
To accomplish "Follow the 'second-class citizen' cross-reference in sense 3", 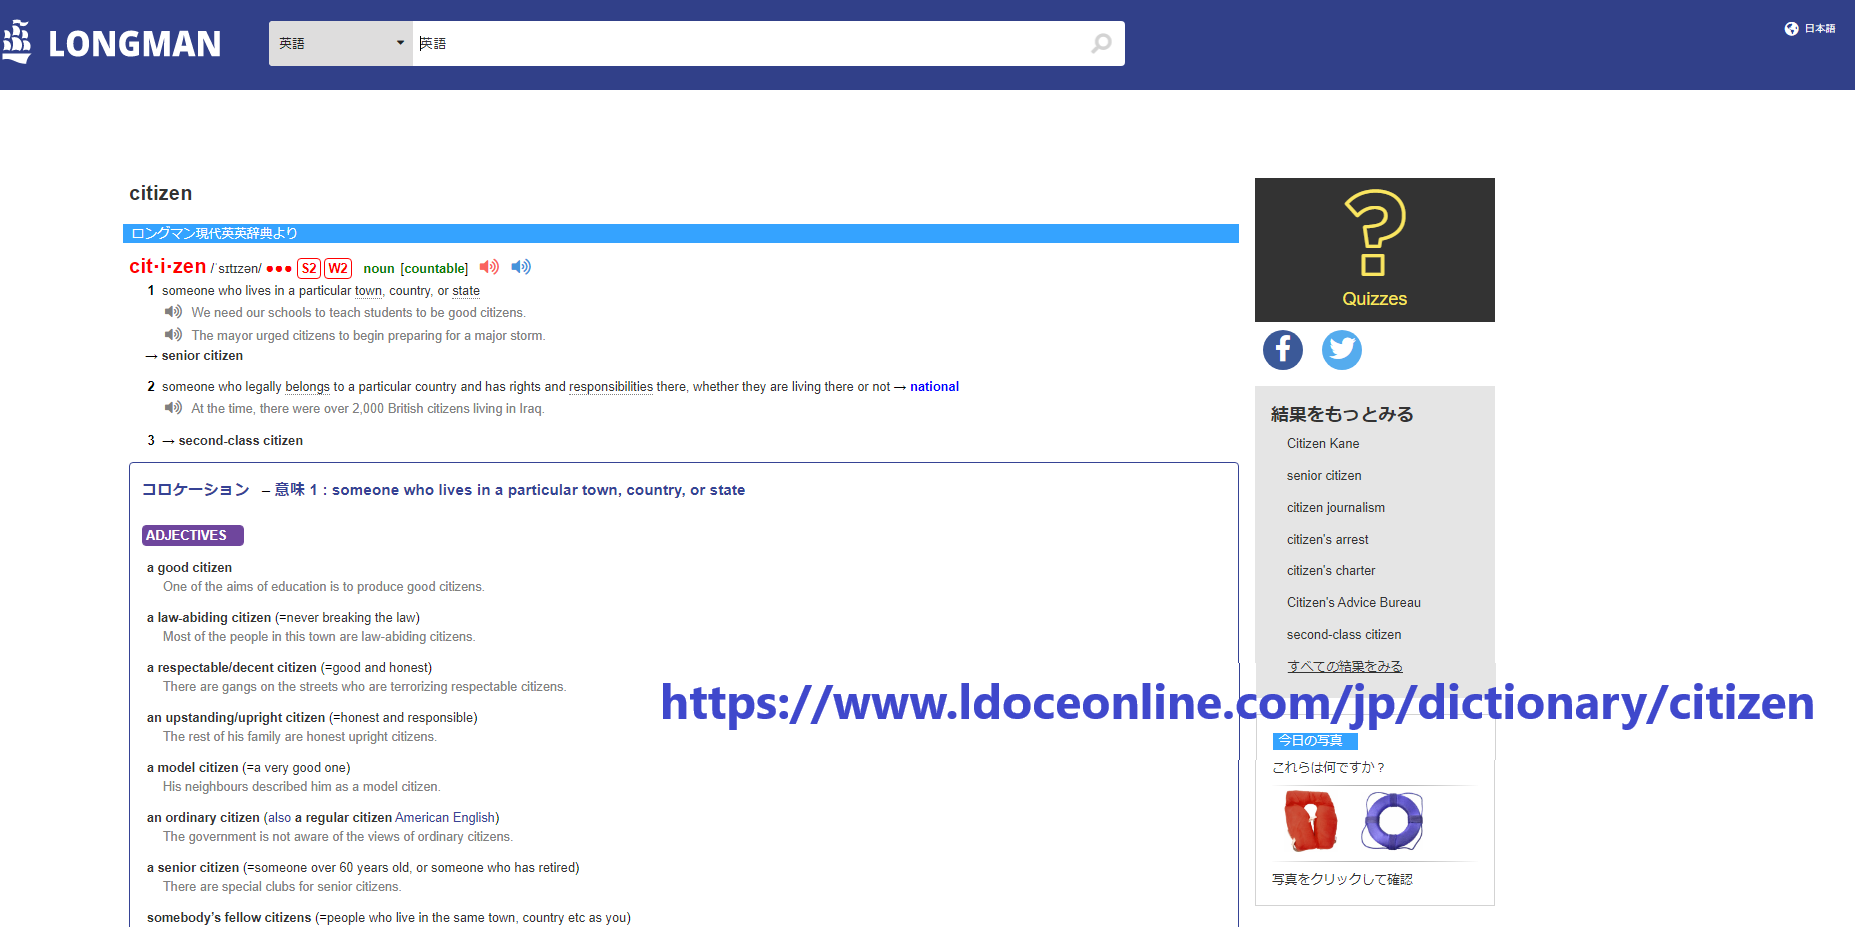I will pos(240,441).
